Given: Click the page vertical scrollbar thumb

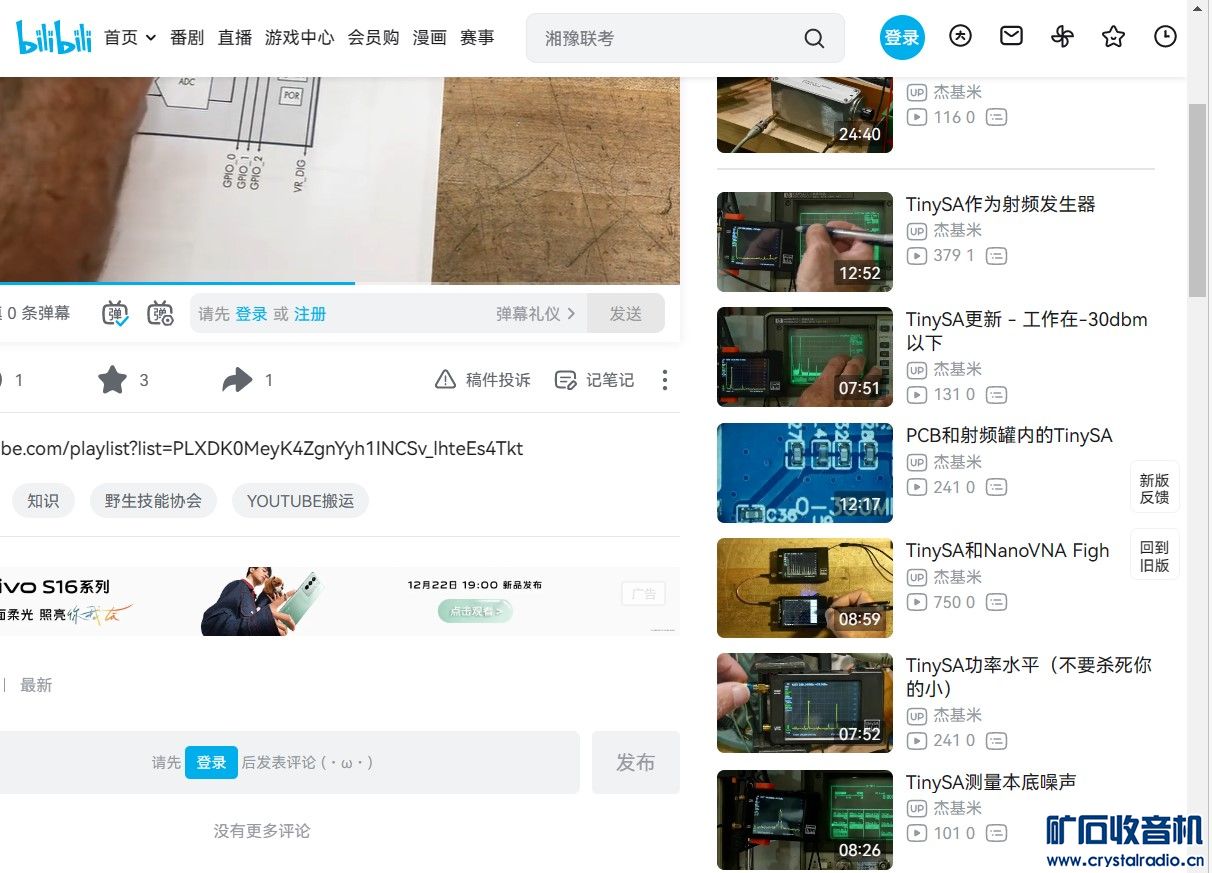Looking at the screenshot, I should tap(1197, 200).
